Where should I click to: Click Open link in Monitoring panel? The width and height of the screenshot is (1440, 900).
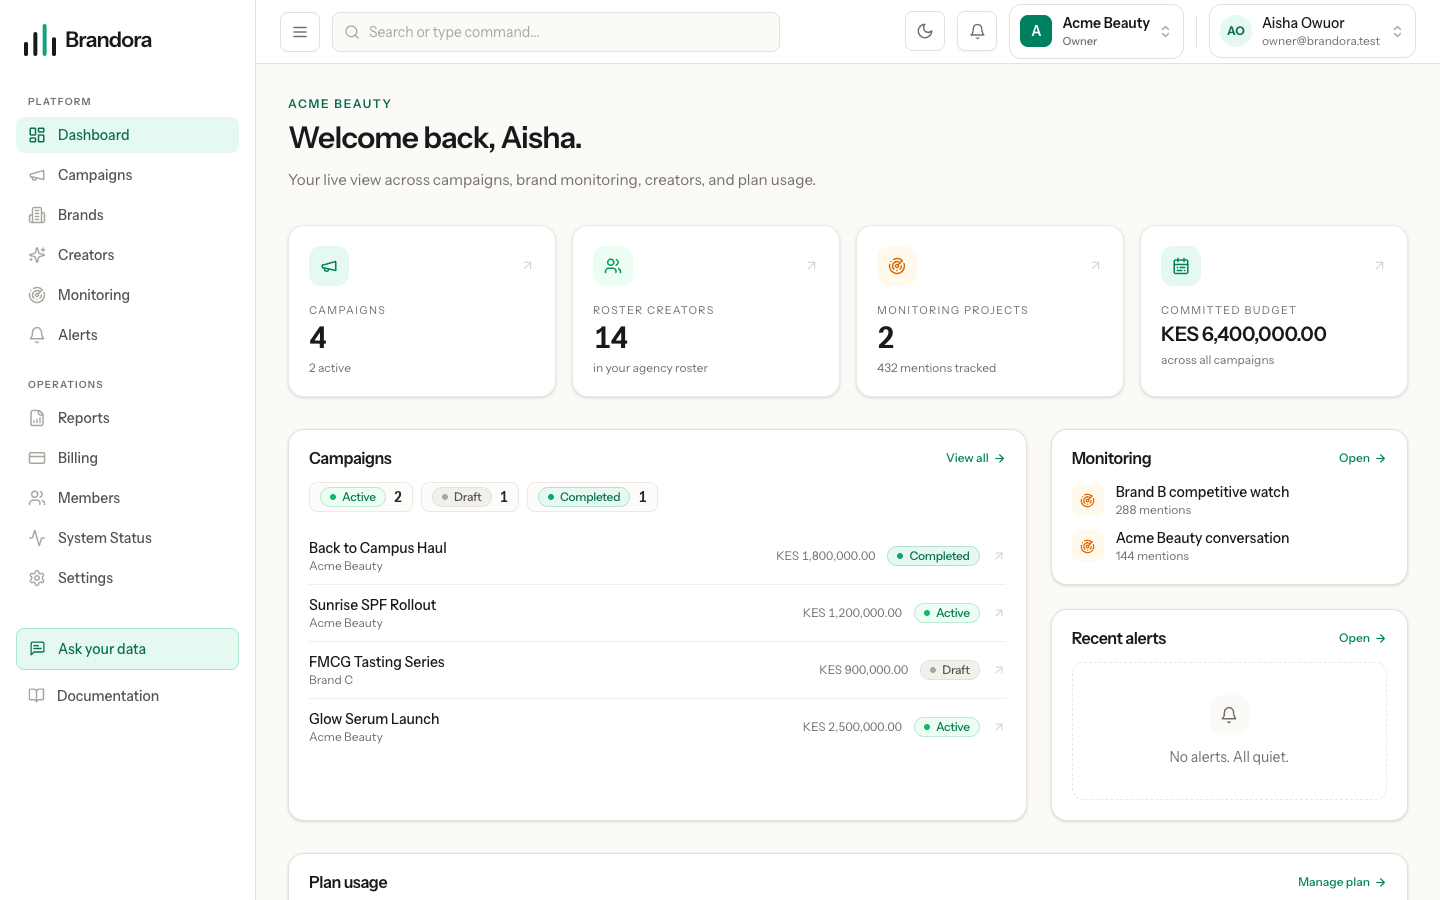(x=1362, y=458)
